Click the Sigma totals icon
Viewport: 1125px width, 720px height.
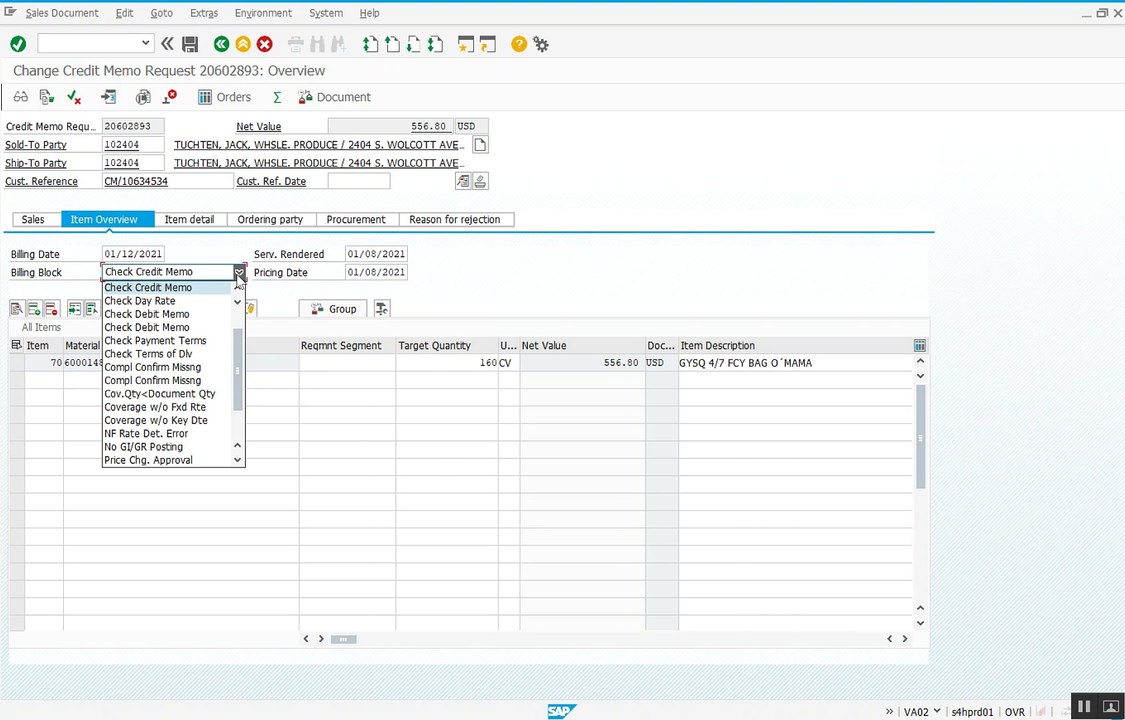tap(277, 97)
